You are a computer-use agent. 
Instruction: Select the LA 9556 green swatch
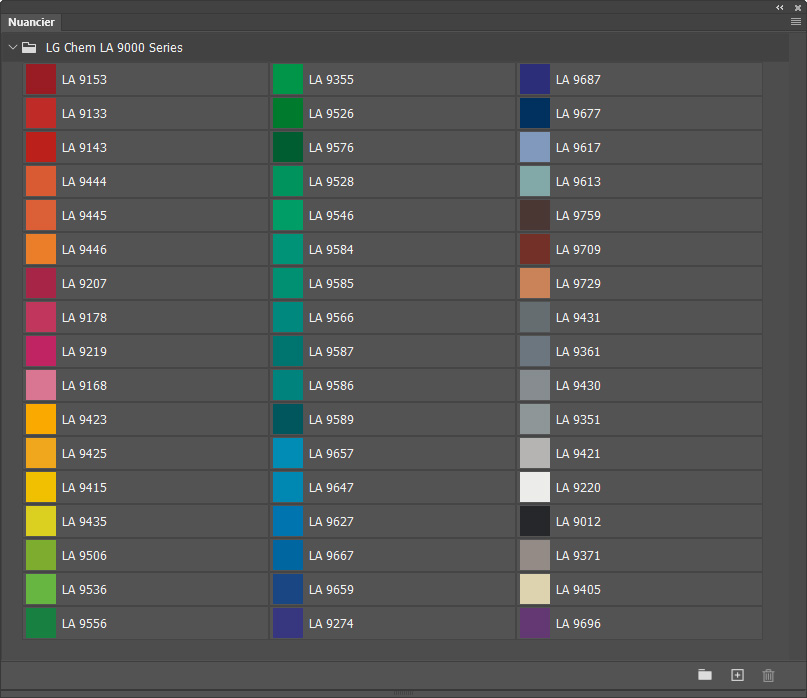[41, 623]
